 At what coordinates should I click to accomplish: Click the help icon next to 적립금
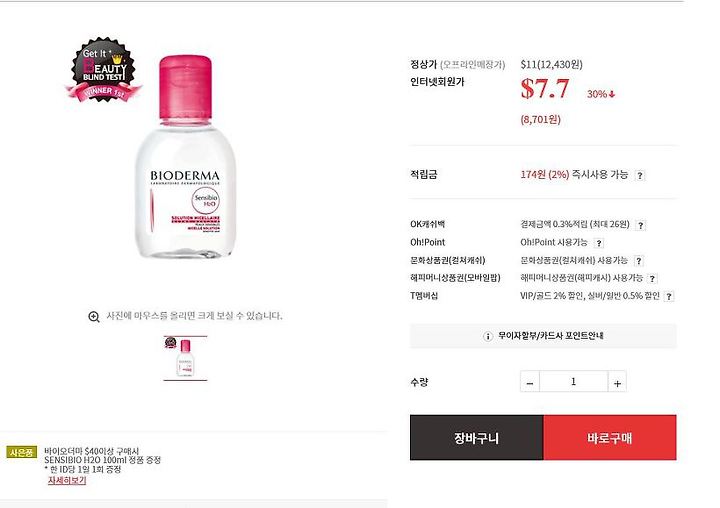[640, 175]
